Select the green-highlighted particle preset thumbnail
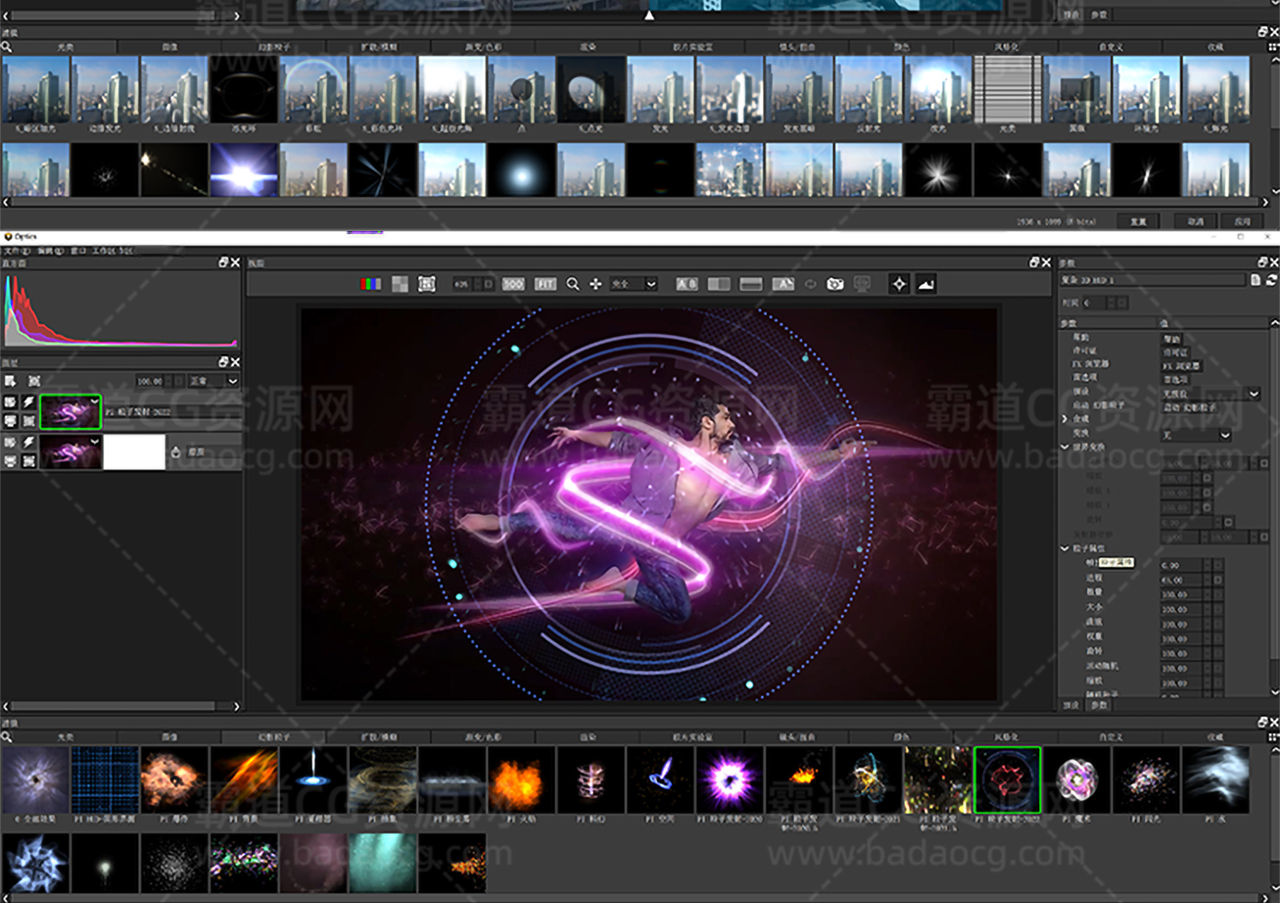Viewport: 1280px width, 903px height. coord(1007,779)
